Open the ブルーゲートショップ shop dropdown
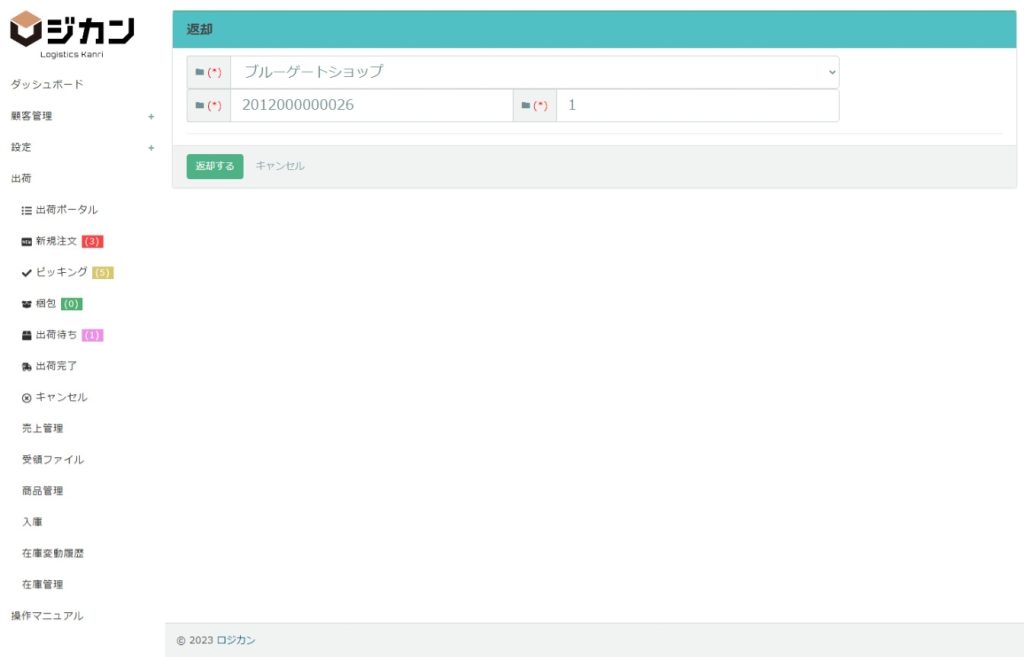This screenshot has width=1024, height=657. (x=534, y=72)
